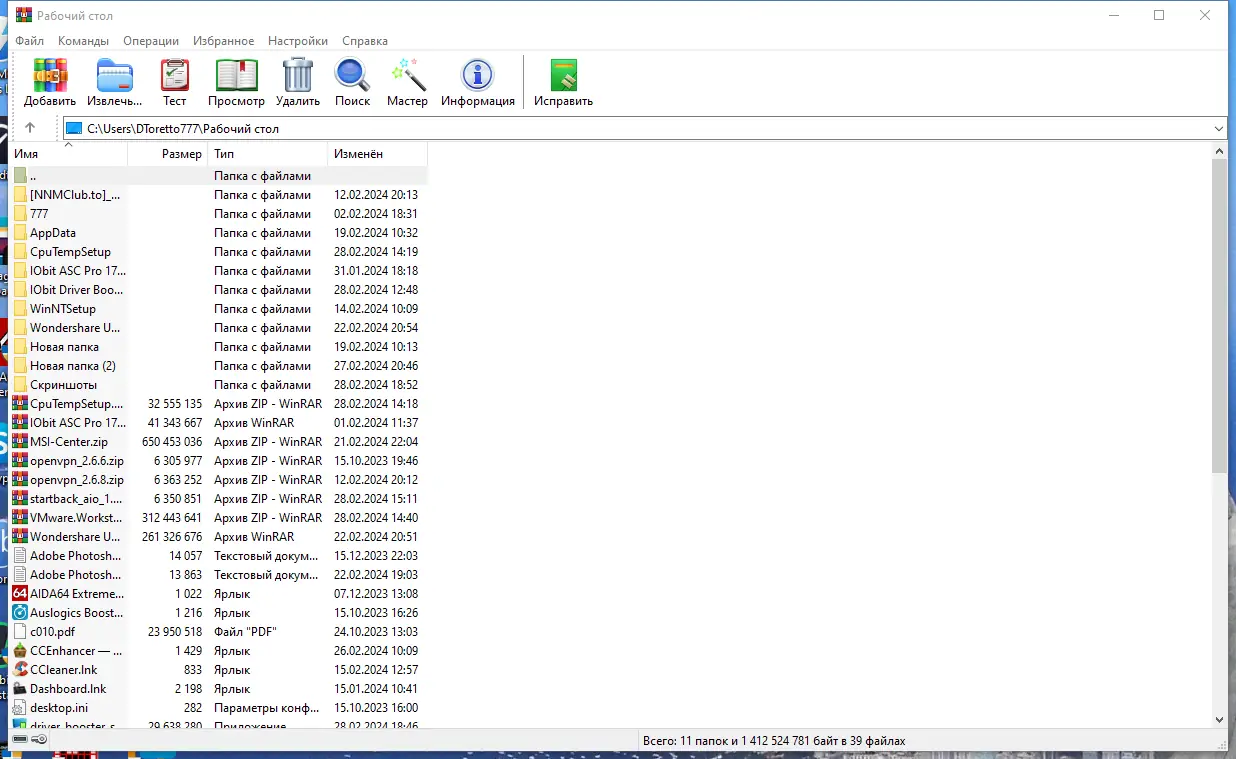This screenshot has height=759, width=1236.
Task: Select the [NNMClub.to]_ folder row
Action: [x=219, y=194]
